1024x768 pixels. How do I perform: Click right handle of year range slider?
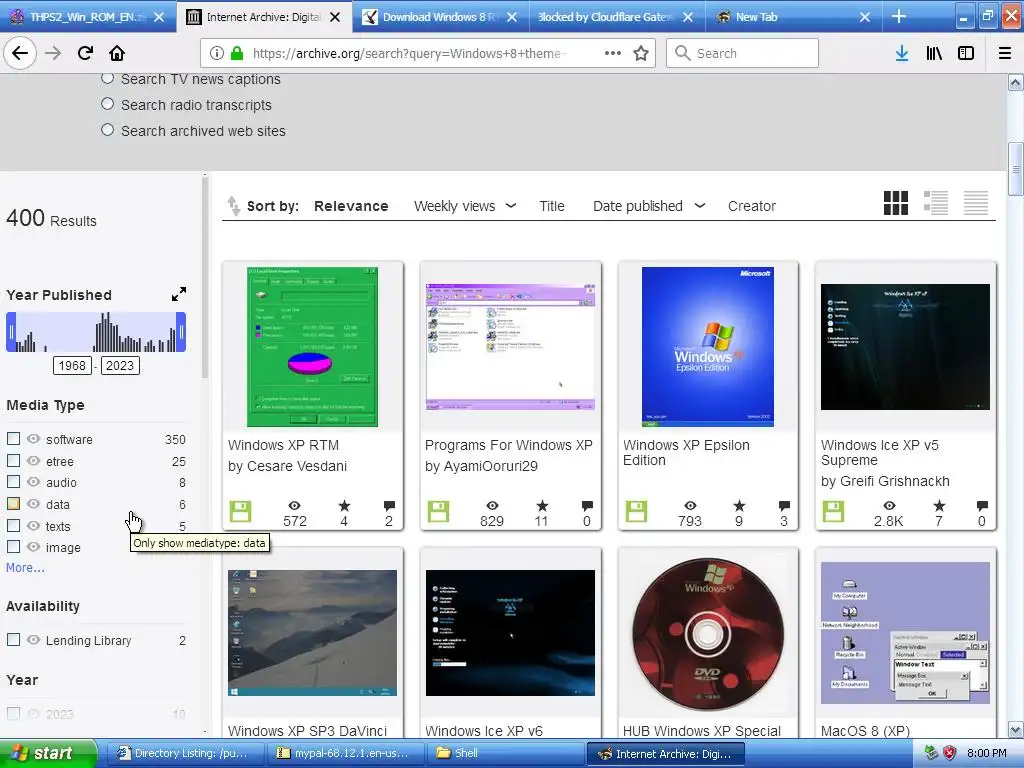181,332
